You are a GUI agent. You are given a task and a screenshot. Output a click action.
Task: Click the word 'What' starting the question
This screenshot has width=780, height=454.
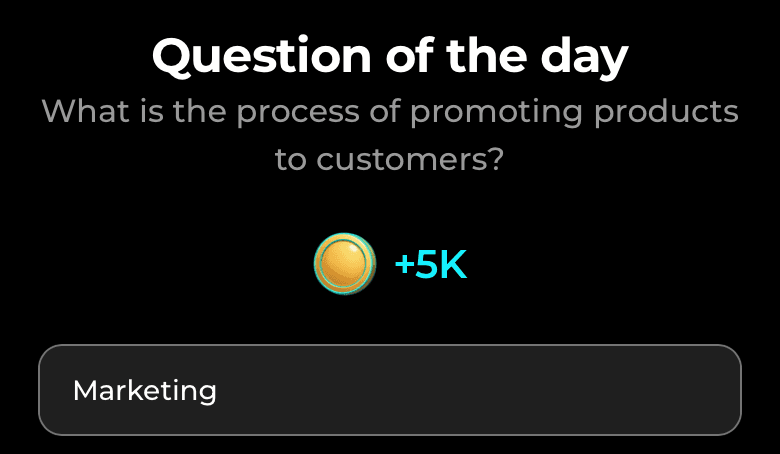[85, 110]
